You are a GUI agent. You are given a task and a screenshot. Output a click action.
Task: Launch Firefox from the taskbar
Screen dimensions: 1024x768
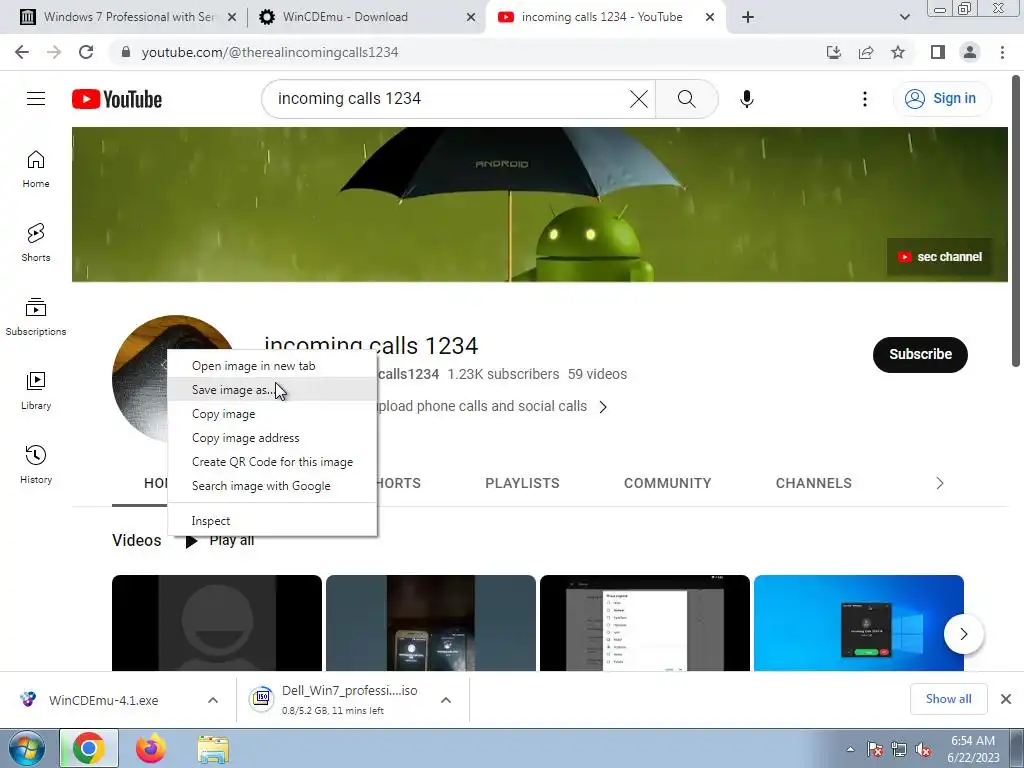150,748
